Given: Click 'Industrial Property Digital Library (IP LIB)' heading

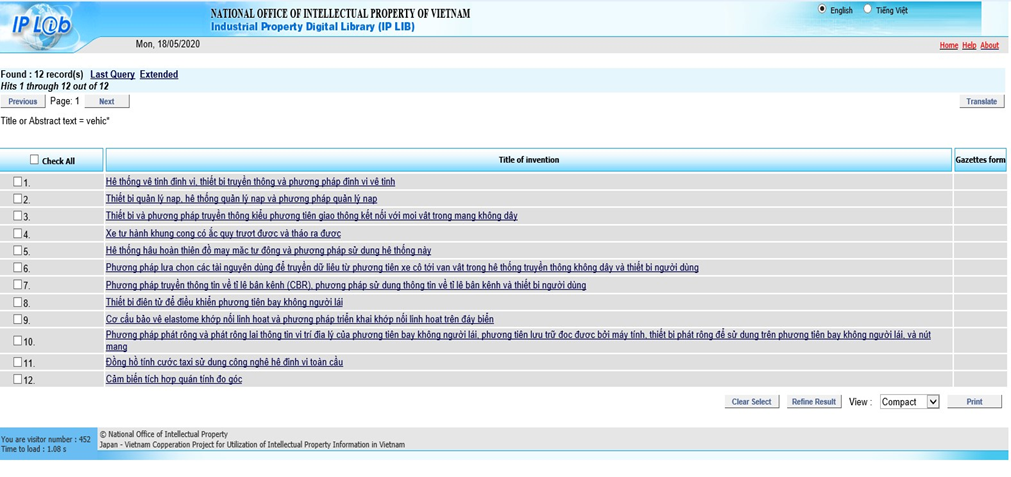Looking at the screenshot, I should tap(313, 27).
